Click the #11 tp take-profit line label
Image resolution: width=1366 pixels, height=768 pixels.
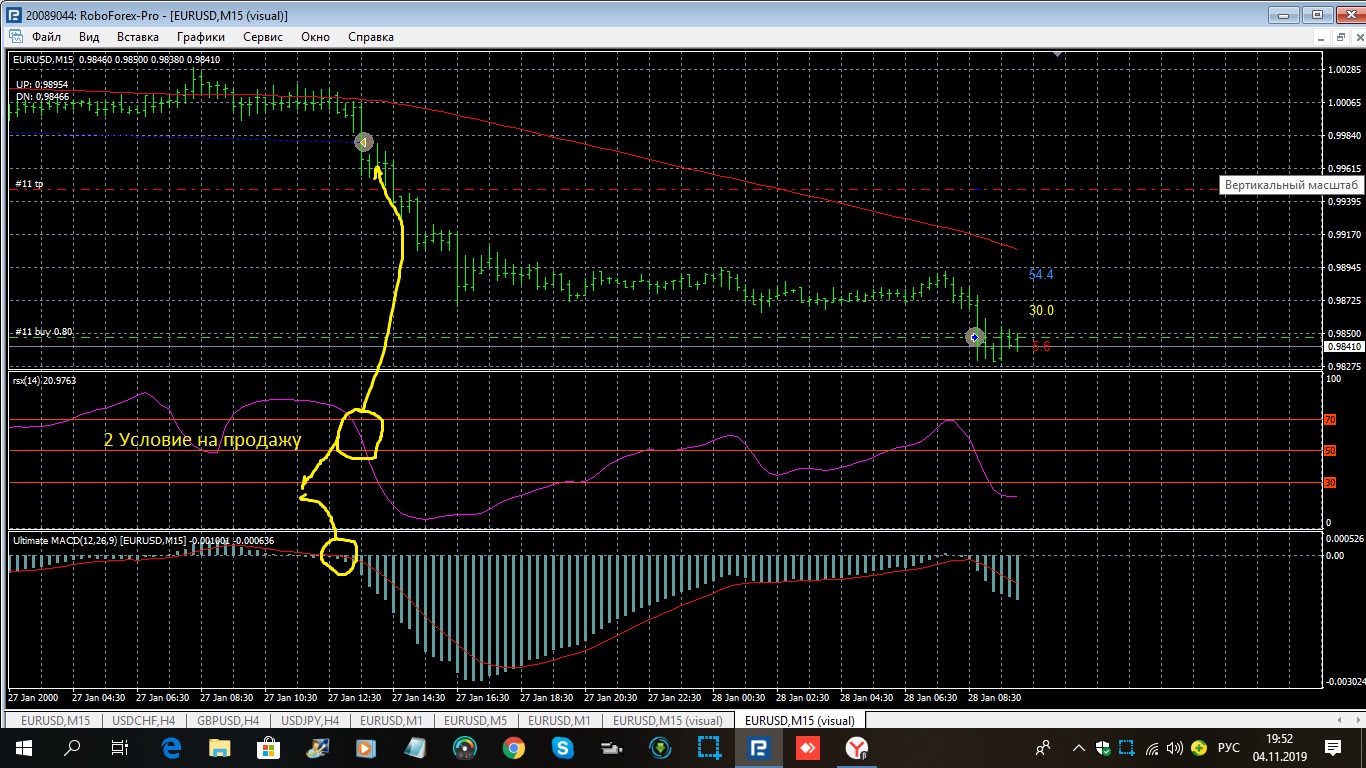29,184
